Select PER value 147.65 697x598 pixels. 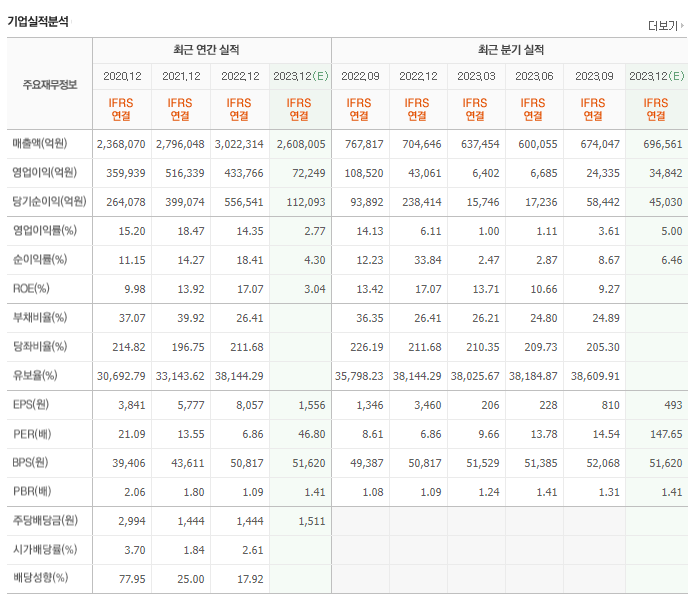(x=666, y=434)
